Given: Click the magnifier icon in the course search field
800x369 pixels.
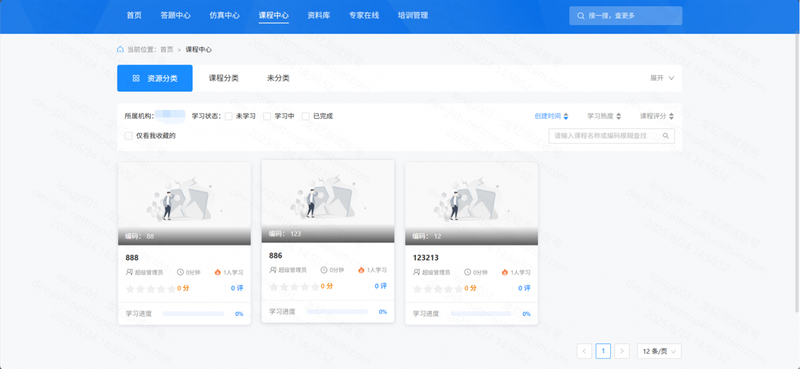Looking at the screenshot, I should 666,136.
